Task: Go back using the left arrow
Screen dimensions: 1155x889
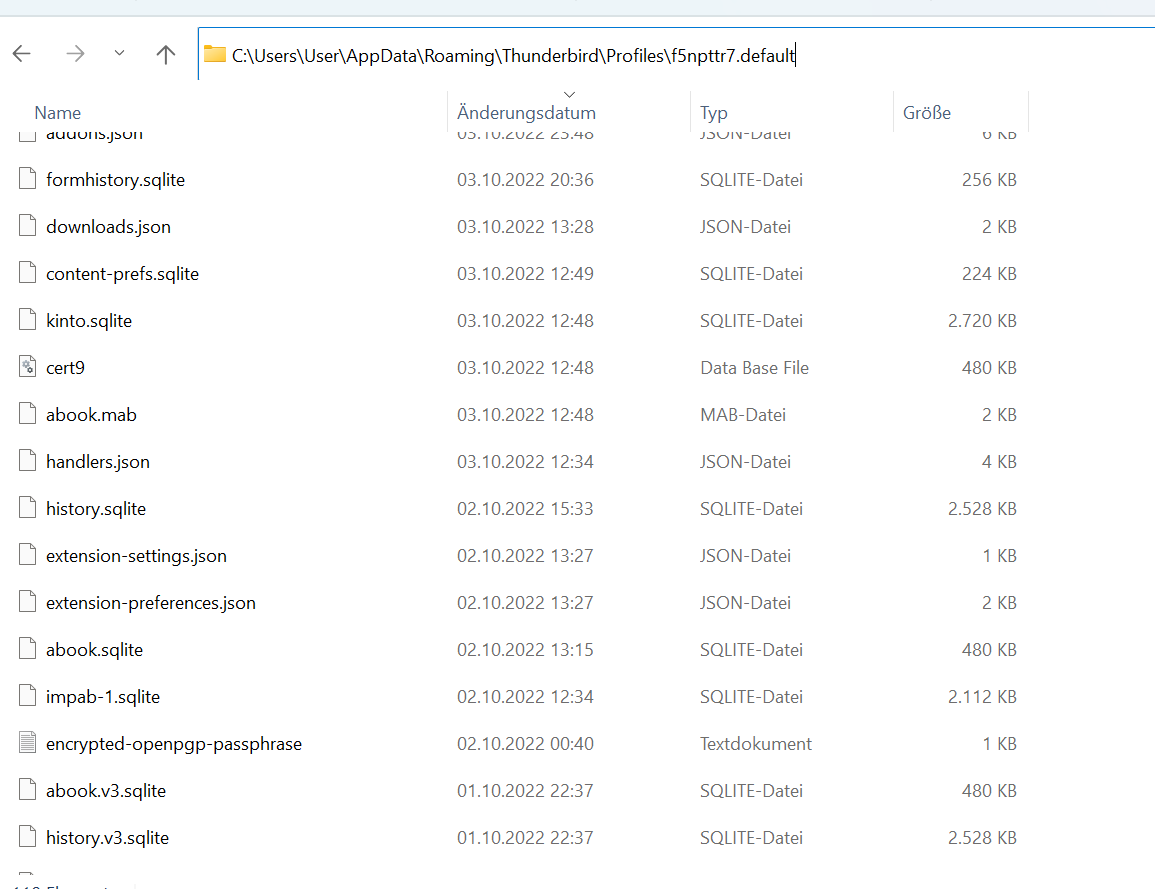Action: pyautogui.click(x=22, y=54)
